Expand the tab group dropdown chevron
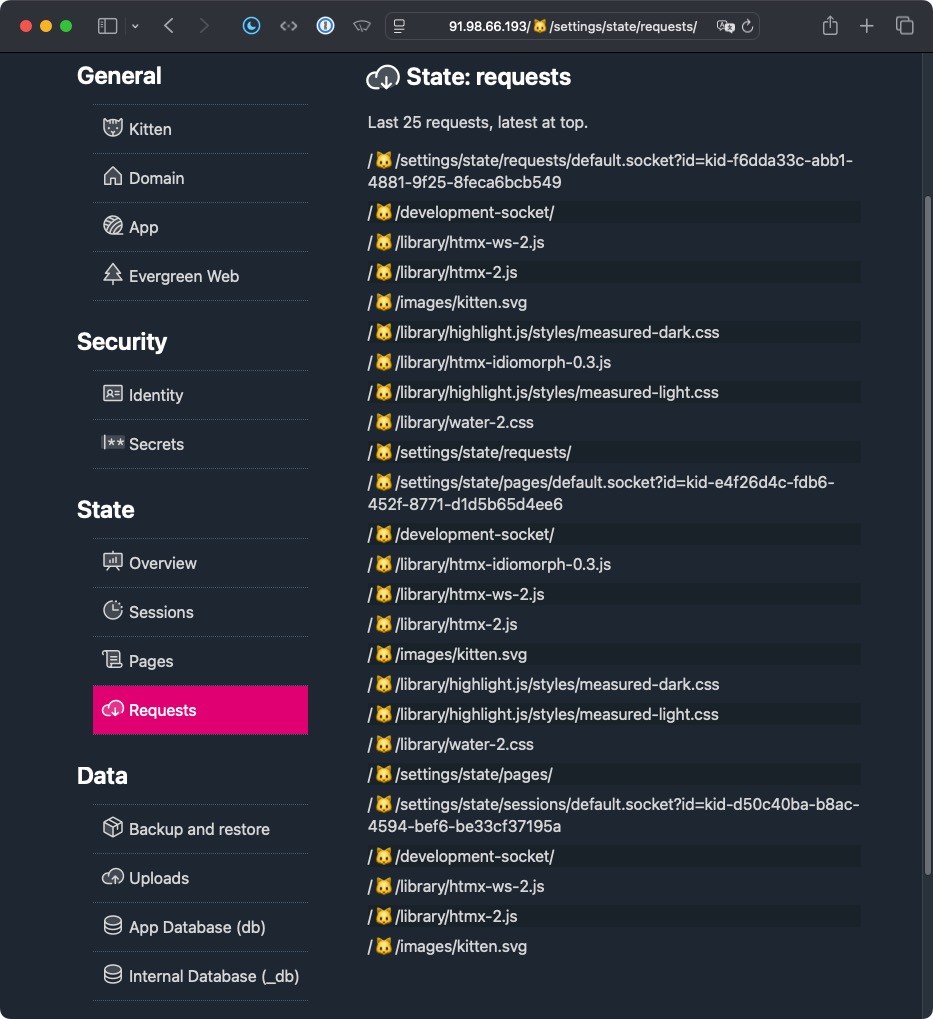The width and height of the screenshot is (933, 1019). click(135, 26)
